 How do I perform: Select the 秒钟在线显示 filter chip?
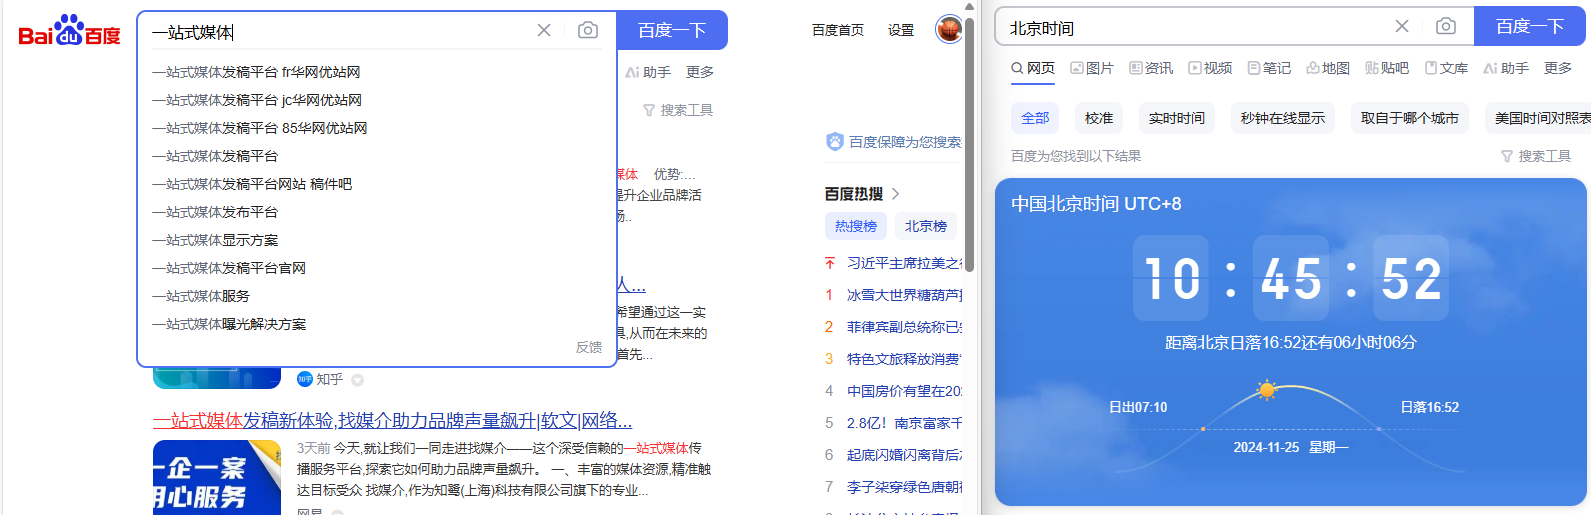pyautogui.click(x=1283, y=118)
